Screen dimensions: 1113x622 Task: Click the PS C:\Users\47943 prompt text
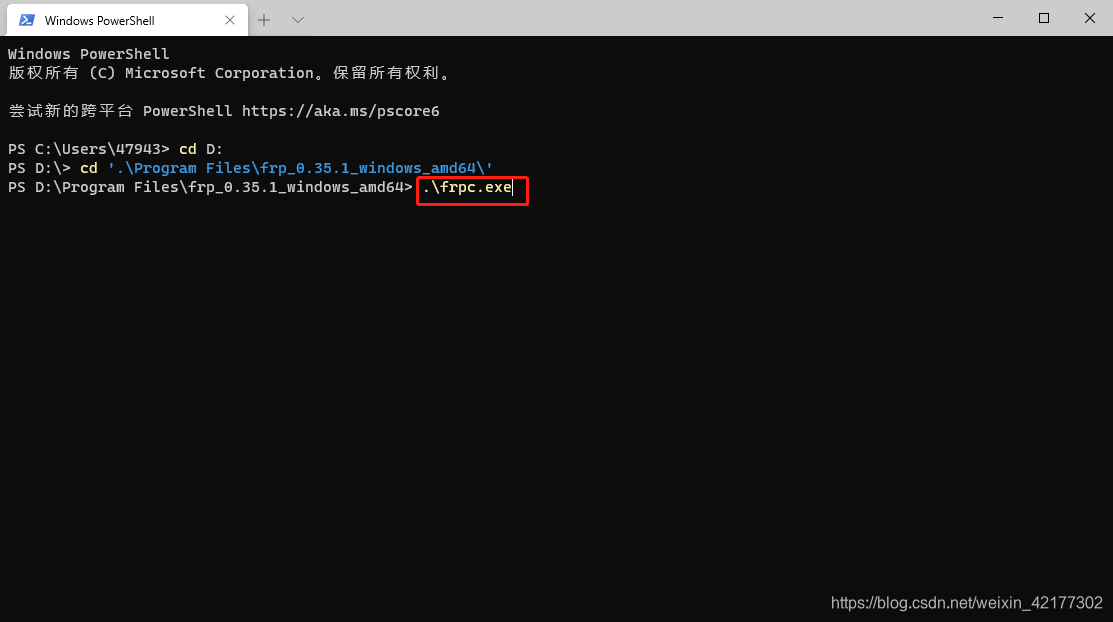(x=85, y=148)
